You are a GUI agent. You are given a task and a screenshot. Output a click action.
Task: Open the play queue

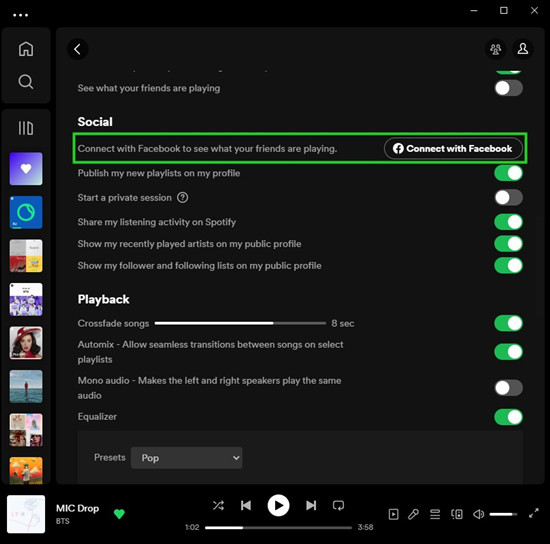coord(435,514)
